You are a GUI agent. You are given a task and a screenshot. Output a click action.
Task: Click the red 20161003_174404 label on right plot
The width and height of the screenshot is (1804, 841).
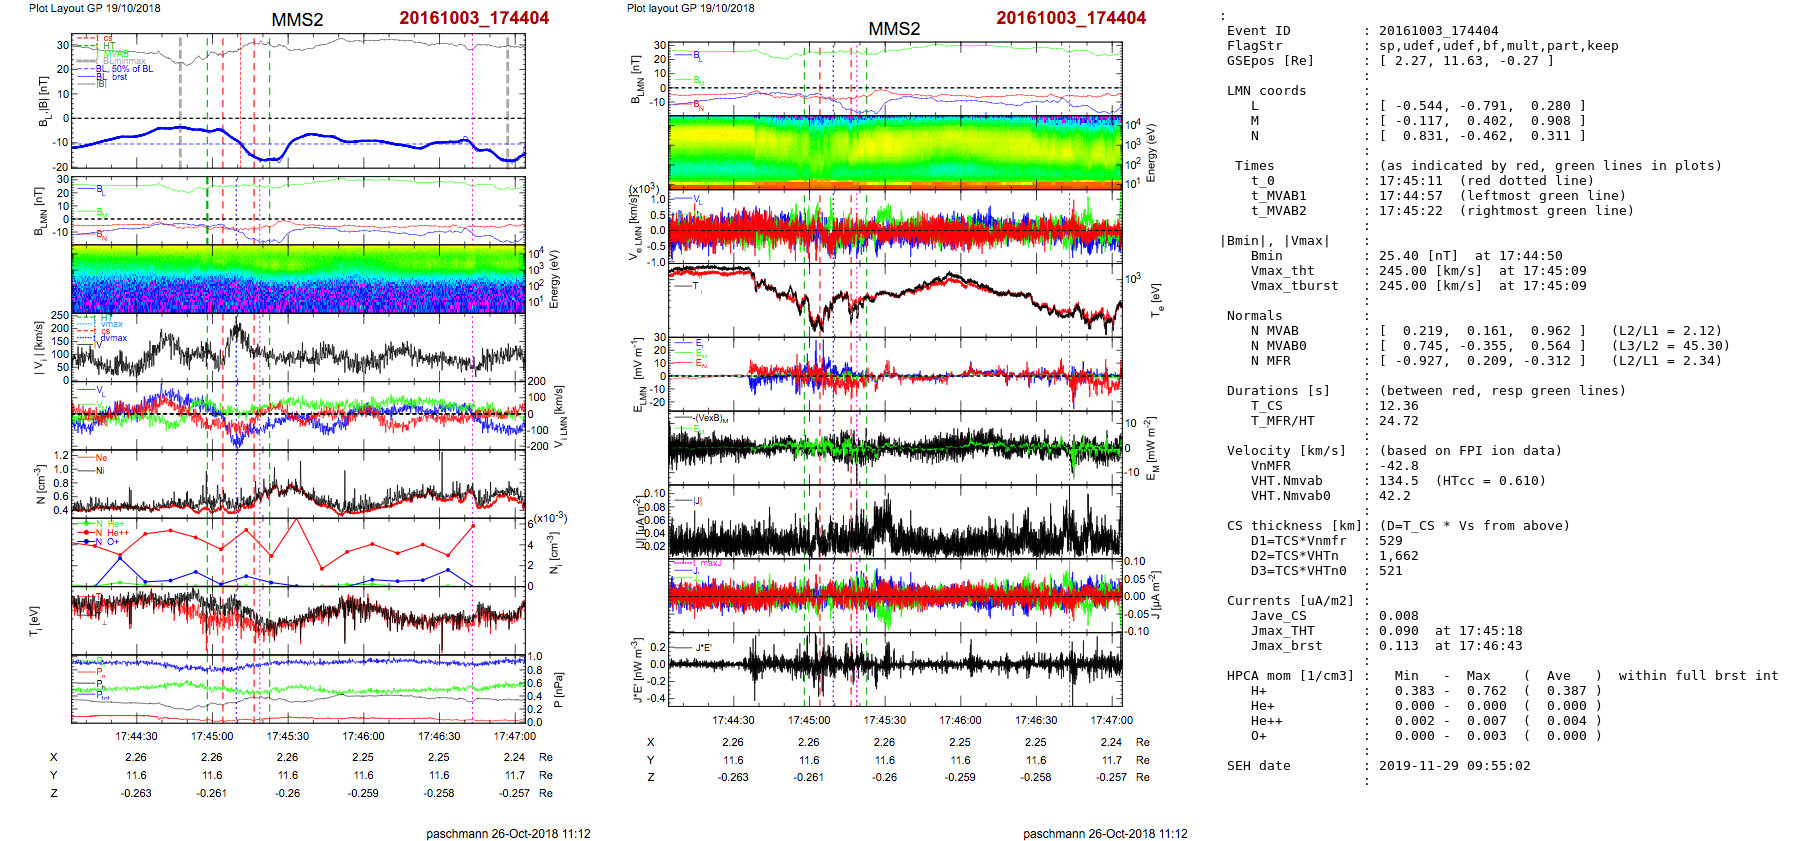tap(1070, 18)
